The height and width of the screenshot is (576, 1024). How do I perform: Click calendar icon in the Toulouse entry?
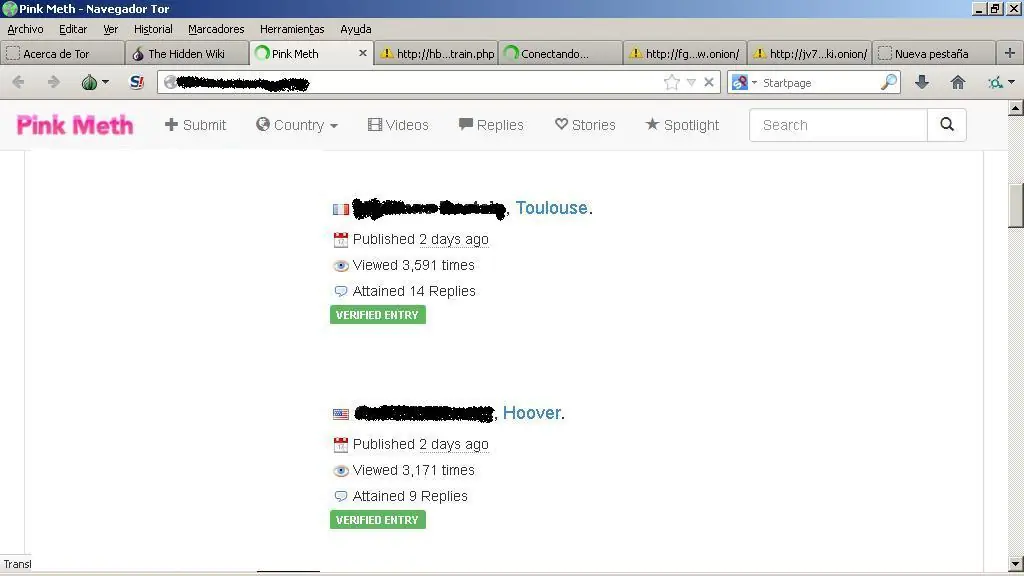coord(341,240)
